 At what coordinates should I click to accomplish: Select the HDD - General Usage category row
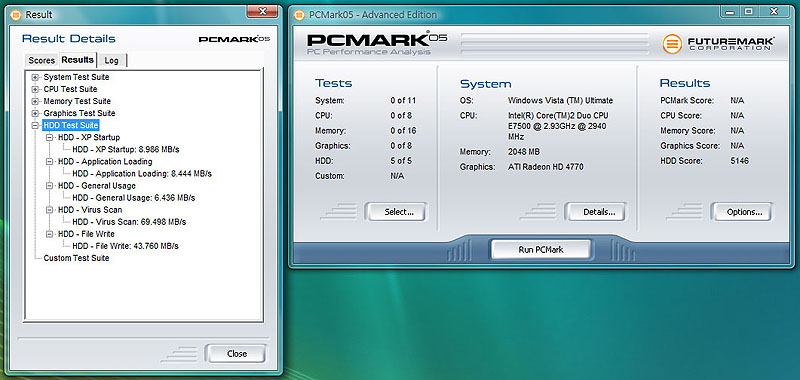tap(96, 186)
